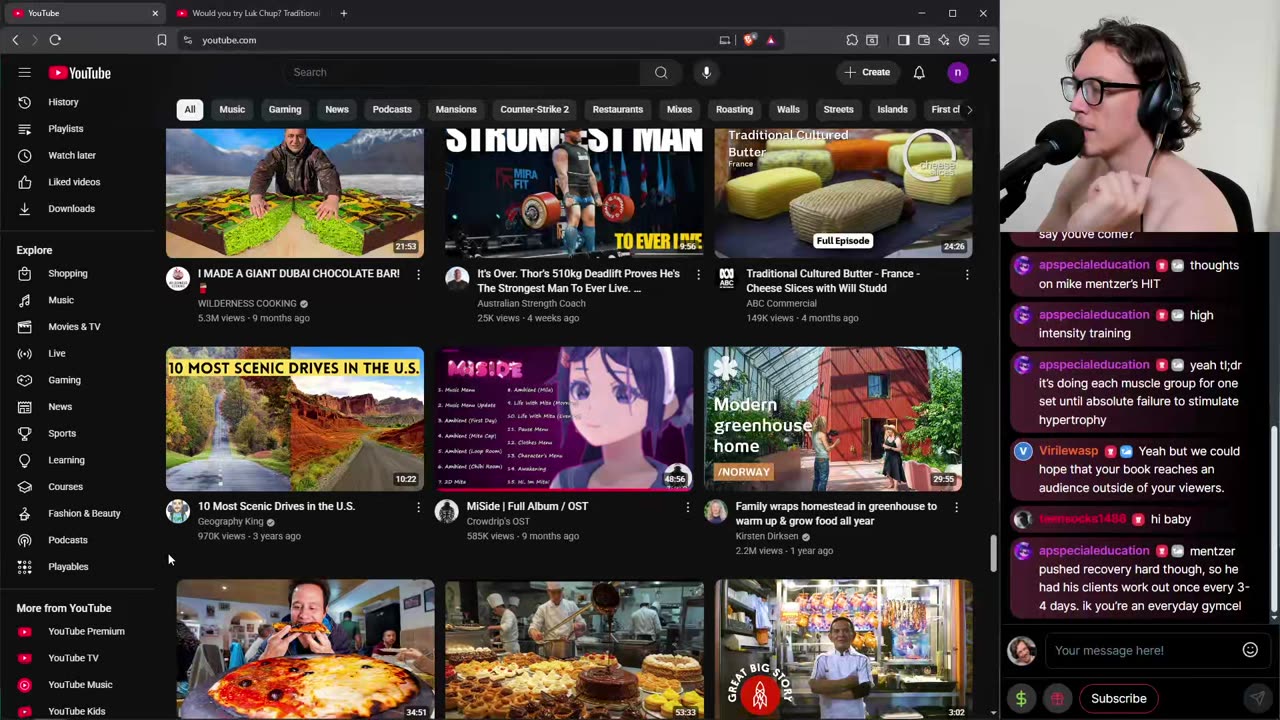Open more options for Traditional Cultured Butter video
Screen dimensions: 1280x720
coord(966,274)
